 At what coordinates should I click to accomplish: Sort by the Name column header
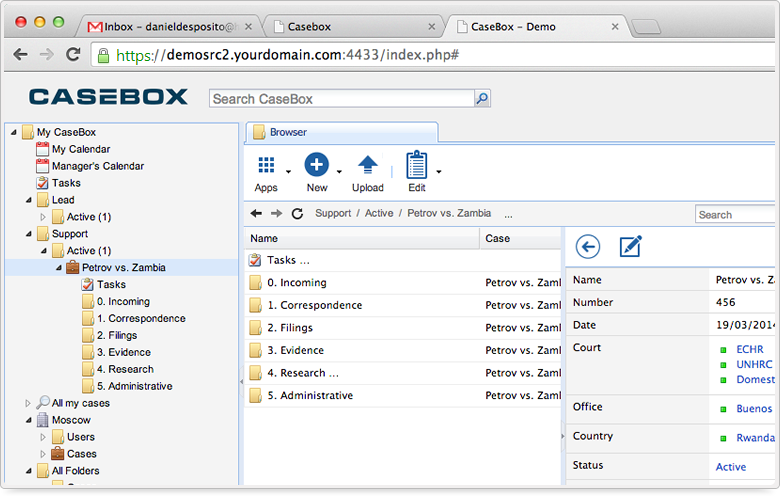point(362,238)
